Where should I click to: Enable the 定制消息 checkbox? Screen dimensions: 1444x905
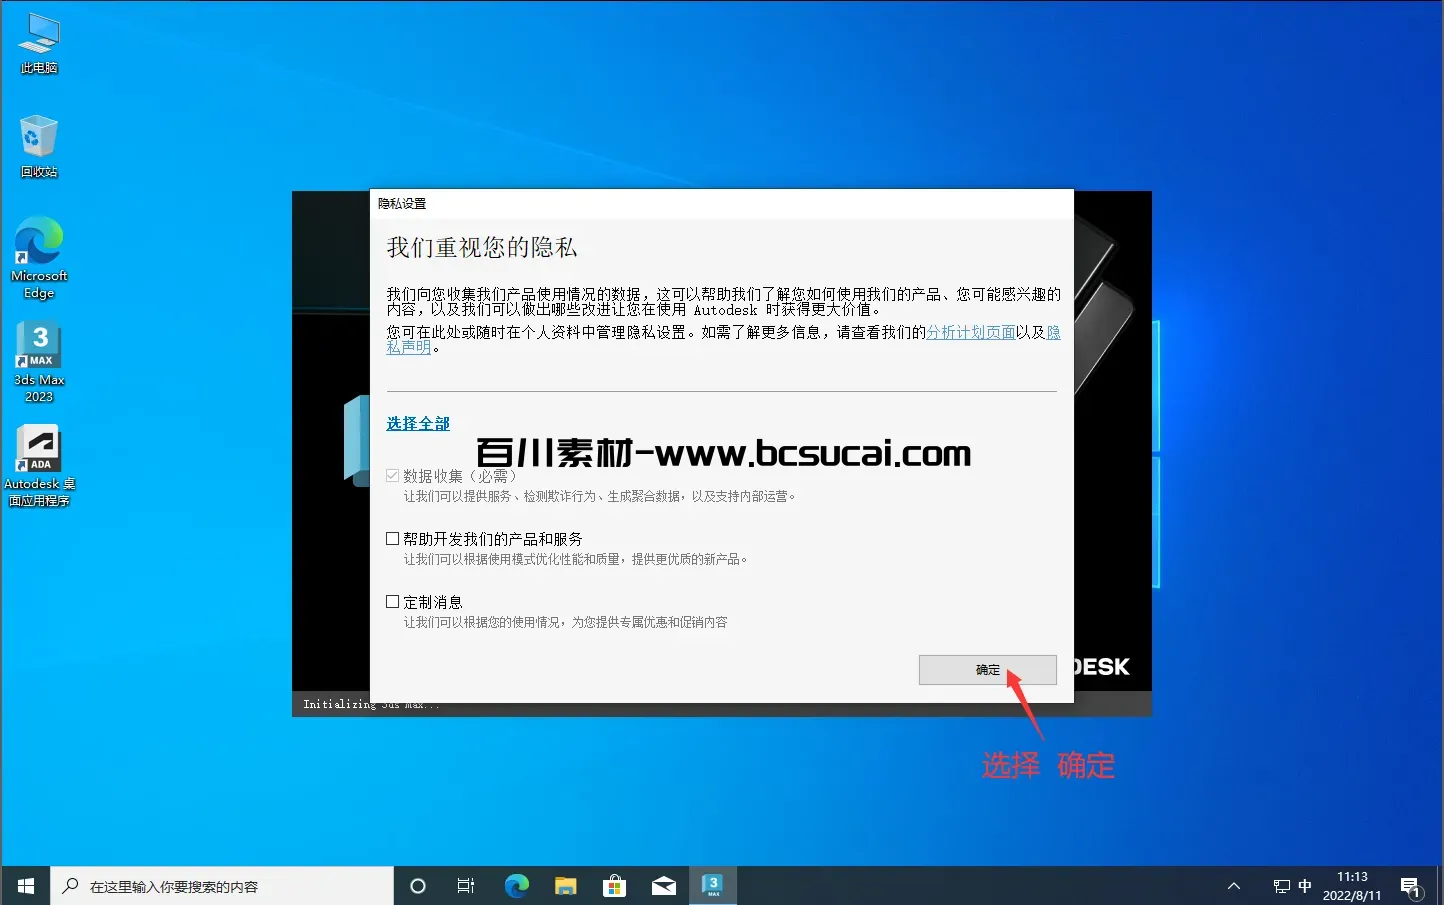point(393,601)
